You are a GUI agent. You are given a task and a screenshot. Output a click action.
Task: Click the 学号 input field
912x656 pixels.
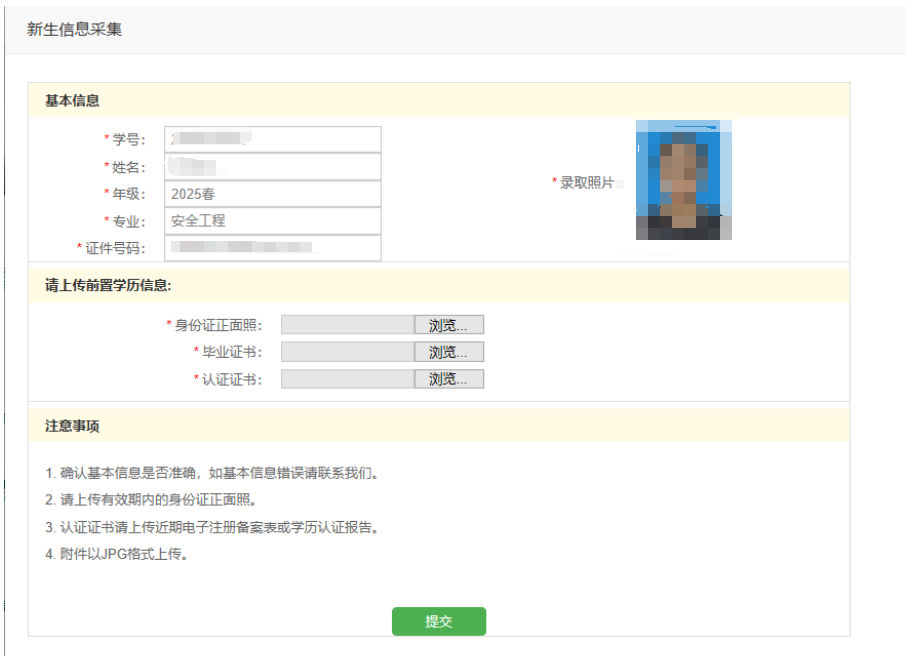click(272, 139)
